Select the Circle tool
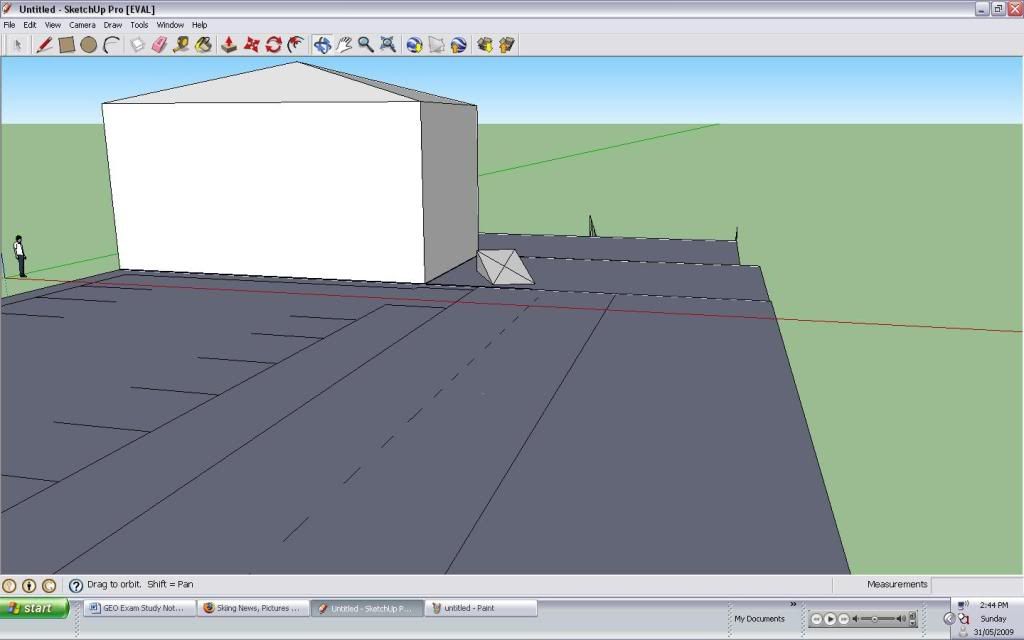 click(87, 44)
